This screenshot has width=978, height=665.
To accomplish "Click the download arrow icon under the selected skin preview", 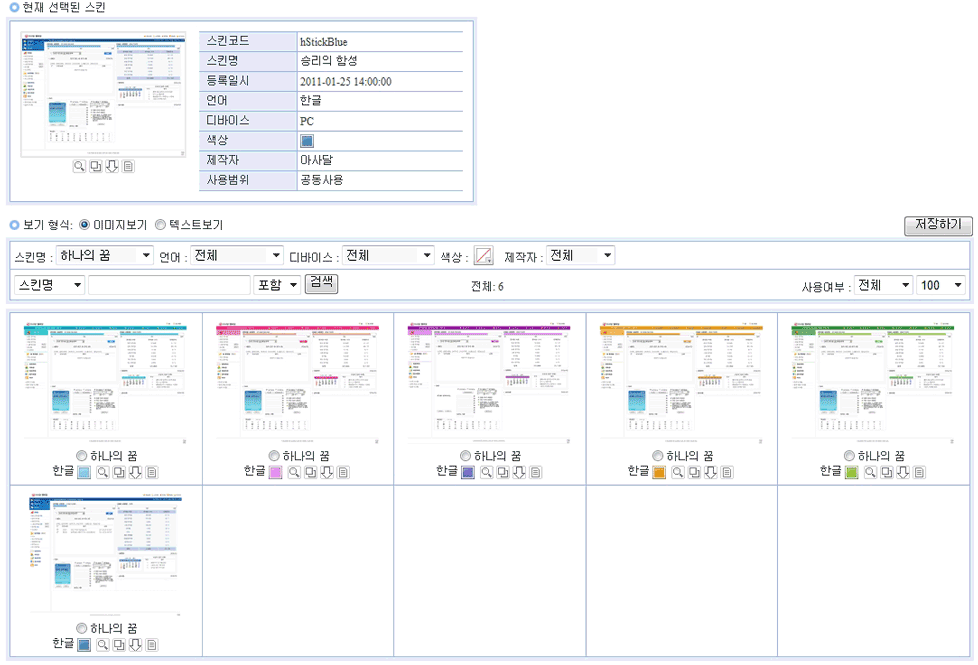I will click(112, 166).
